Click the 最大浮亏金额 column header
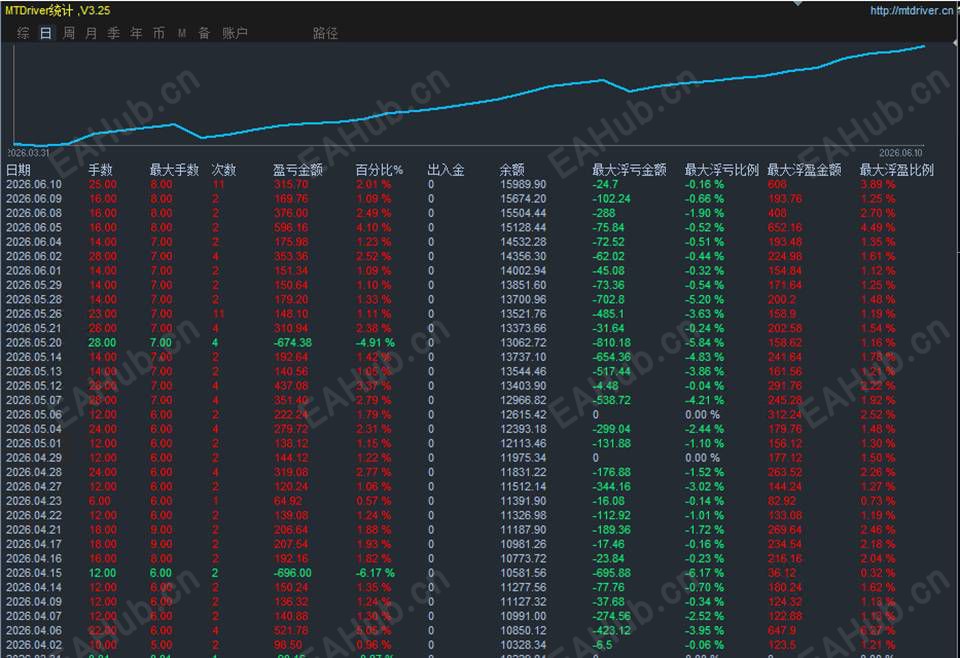This screenshot has height=658, width=960. [629, 170]
